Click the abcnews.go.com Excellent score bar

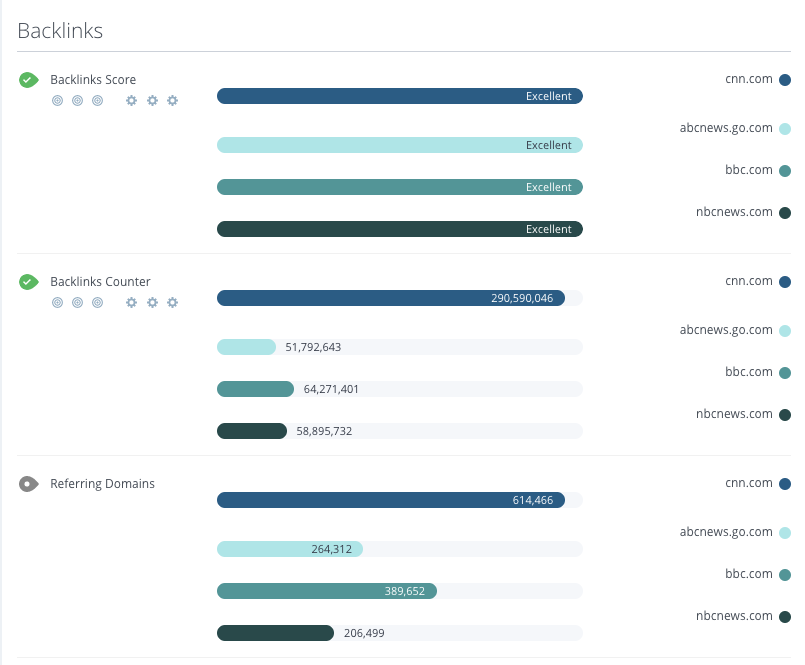[399, 145]
